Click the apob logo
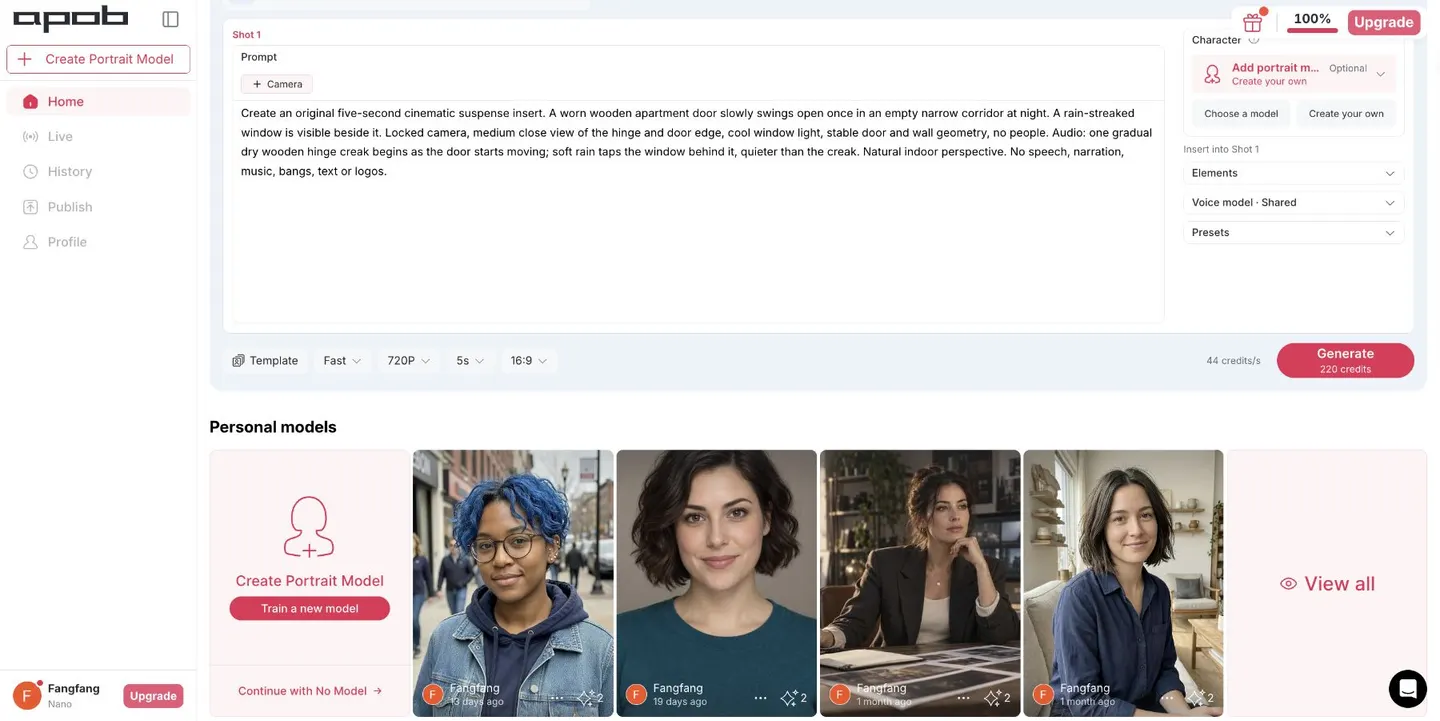 [70, 19]
